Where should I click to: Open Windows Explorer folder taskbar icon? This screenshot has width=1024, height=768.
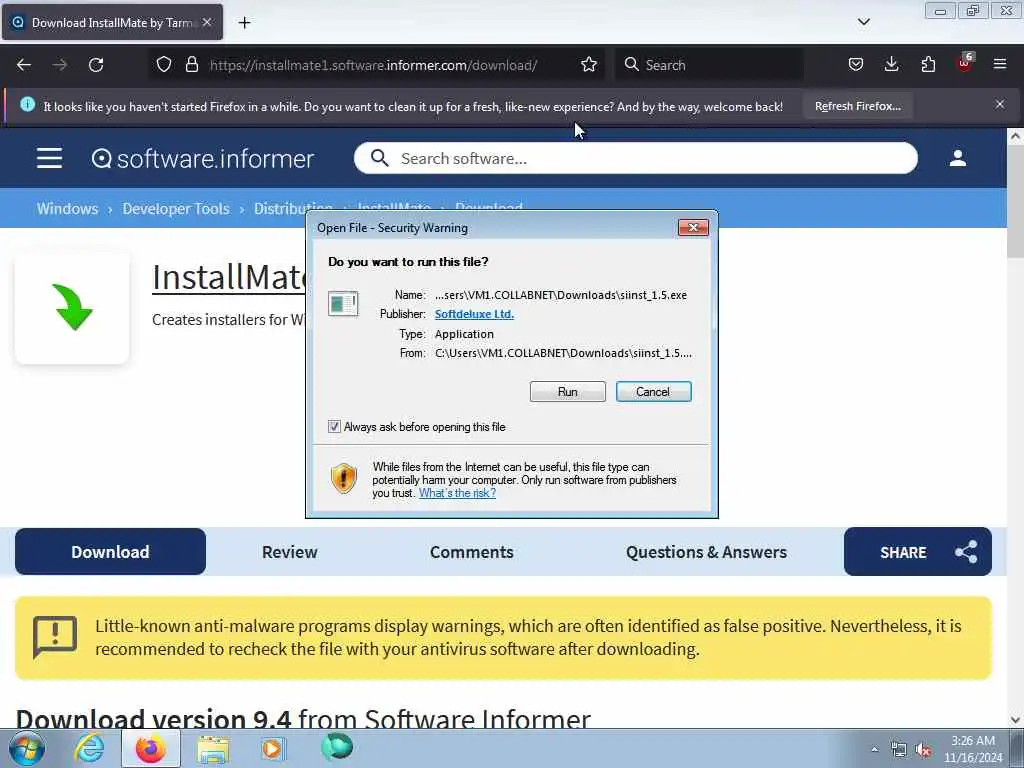(x=213, y=749)
